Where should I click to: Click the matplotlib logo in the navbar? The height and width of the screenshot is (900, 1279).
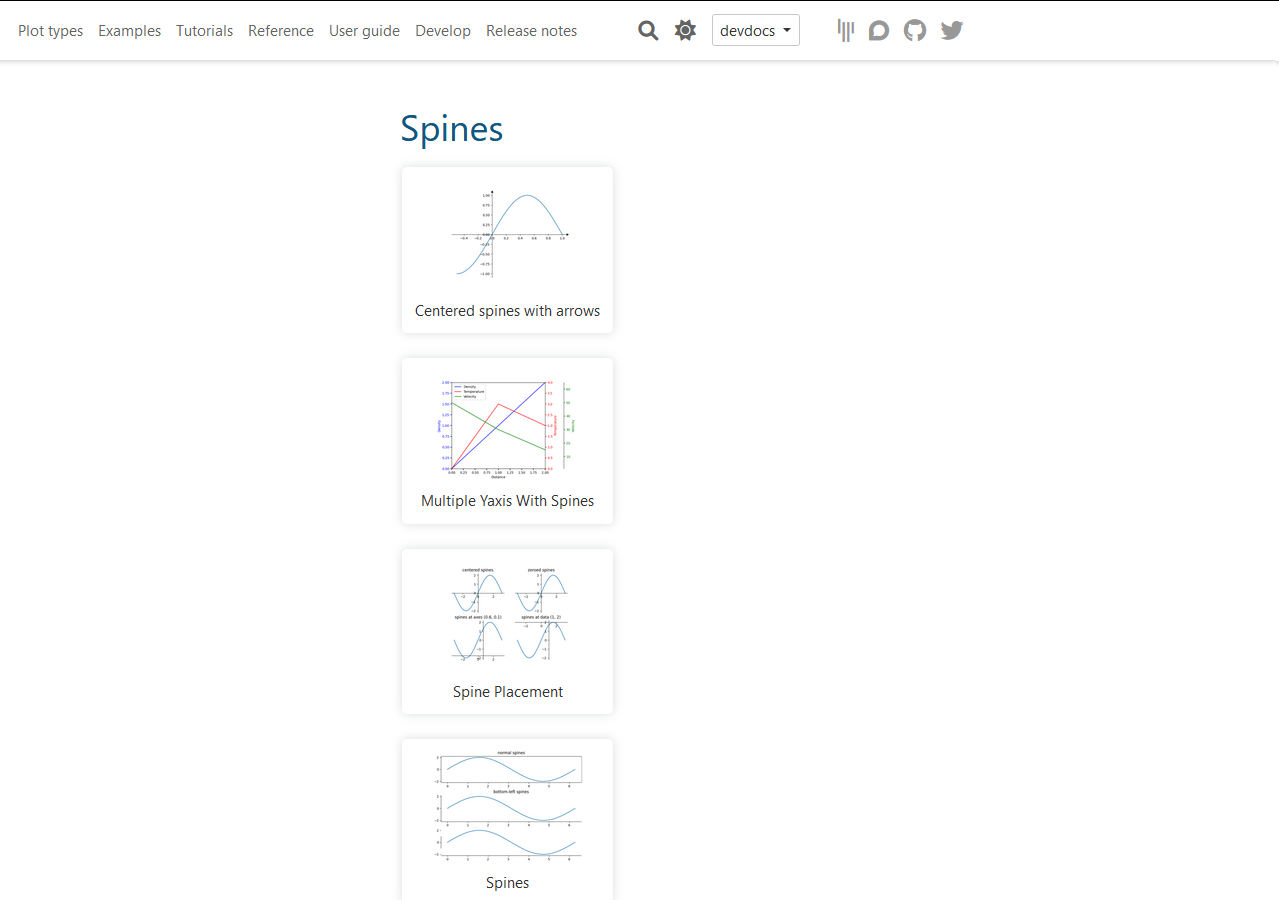[x=845, y=30]
